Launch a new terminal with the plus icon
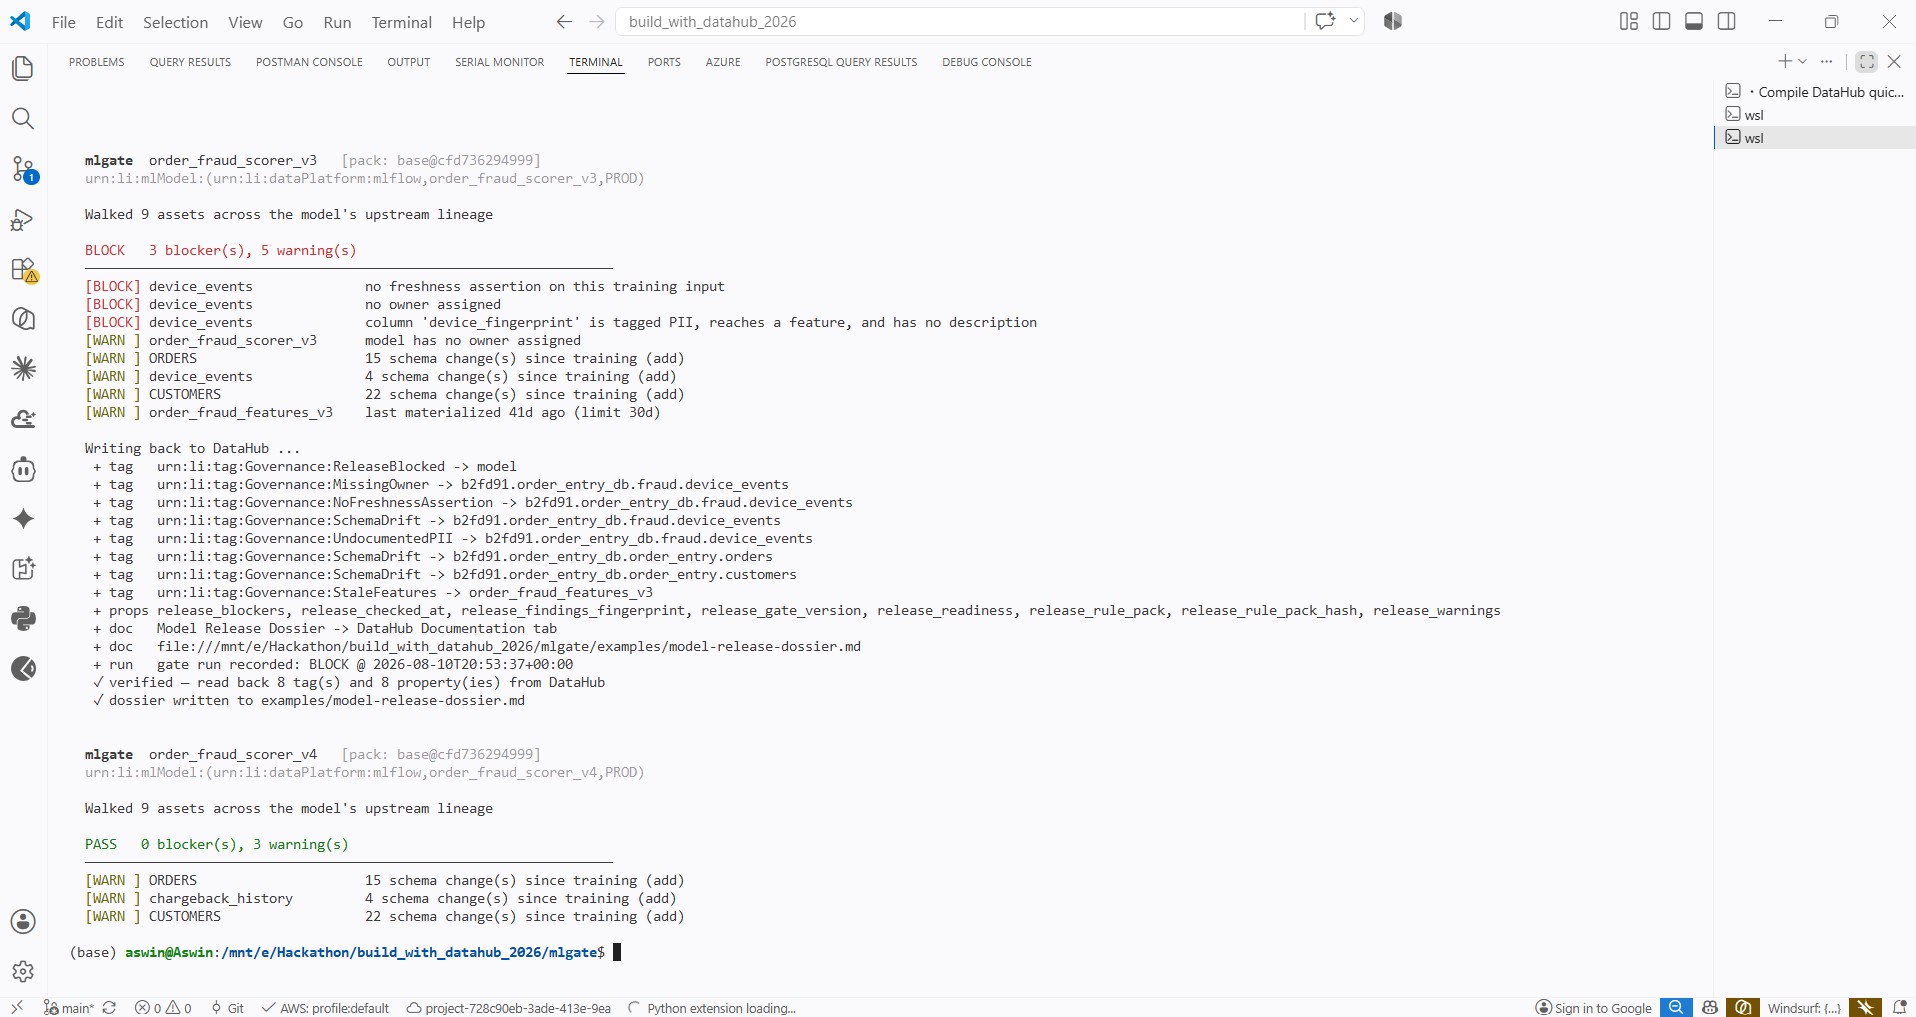Viewport: 1916px width, 1017px height. pyautogui.click(x=1784, y=62)
